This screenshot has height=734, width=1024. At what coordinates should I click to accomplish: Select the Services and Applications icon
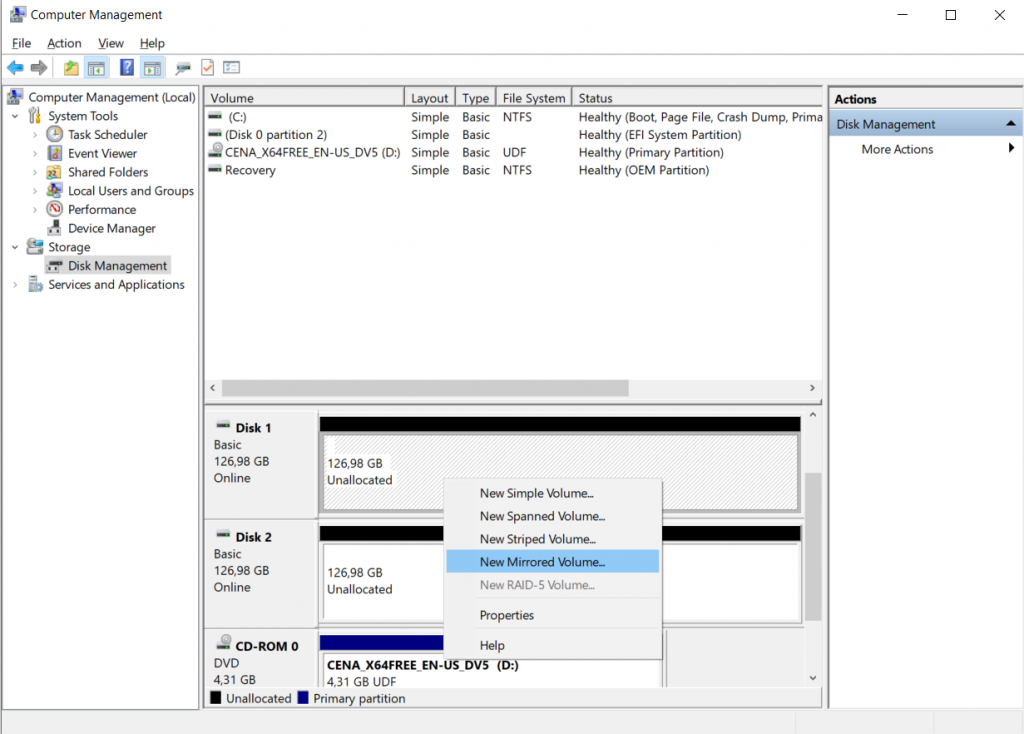tap(35, 284)
